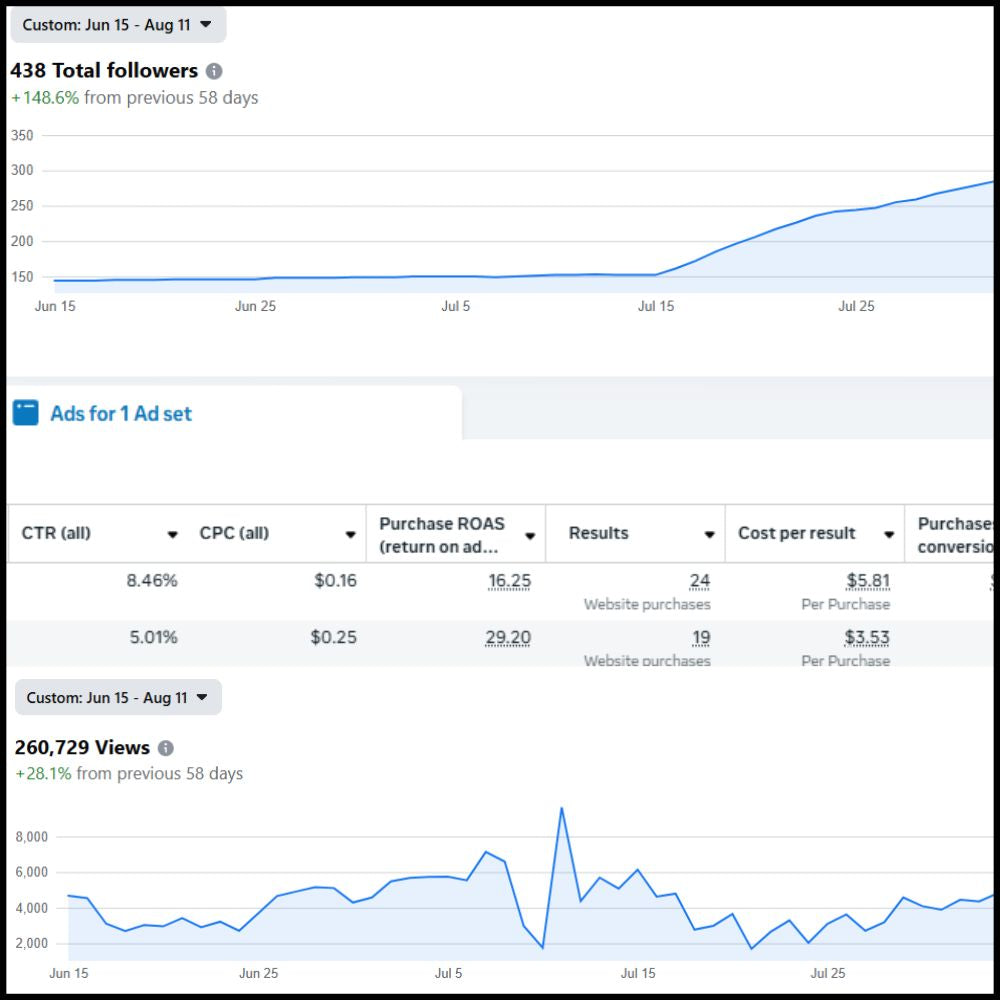Click info icon next to Total followers

[214, 71]
